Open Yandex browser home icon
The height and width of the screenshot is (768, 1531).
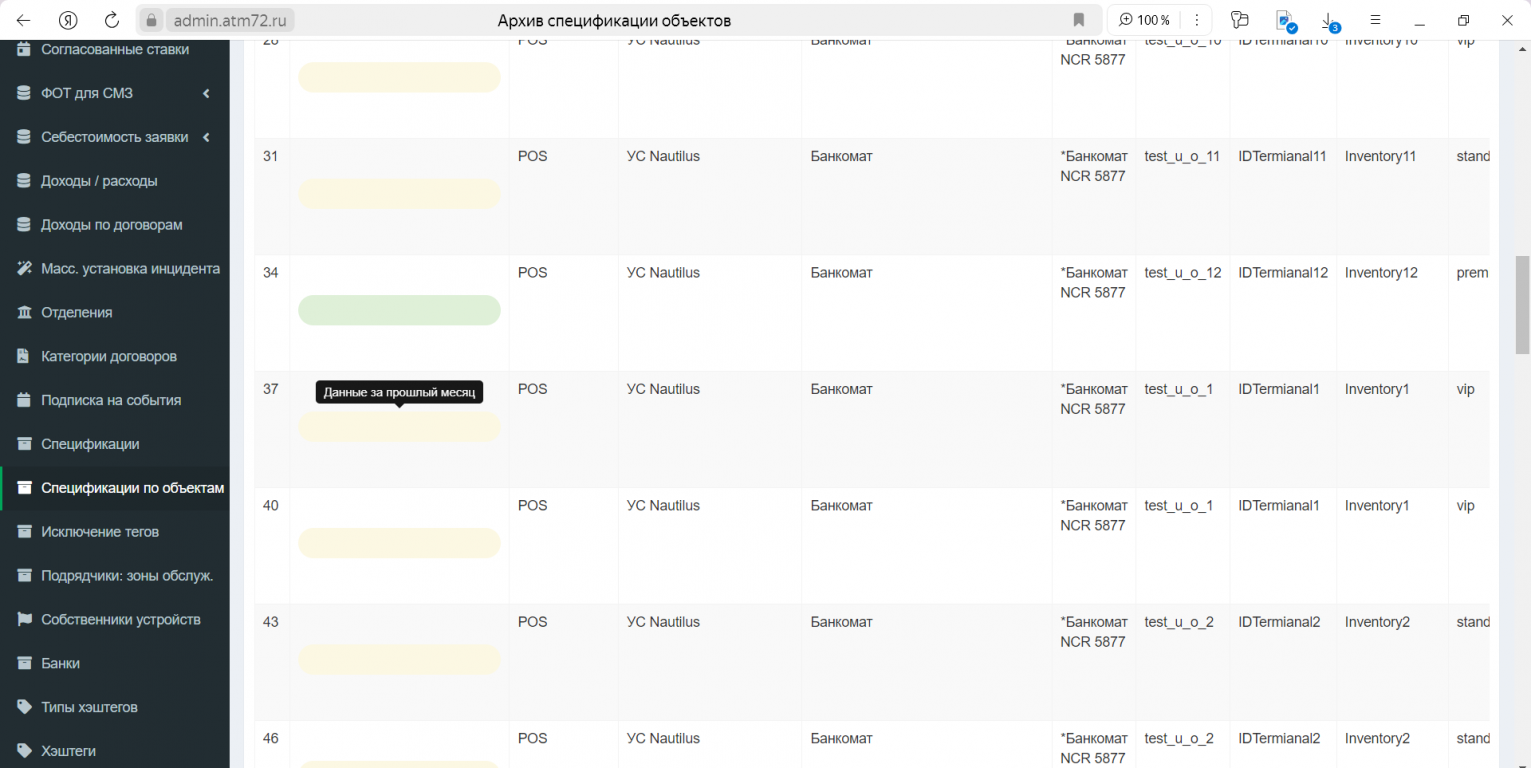[68, 20]
